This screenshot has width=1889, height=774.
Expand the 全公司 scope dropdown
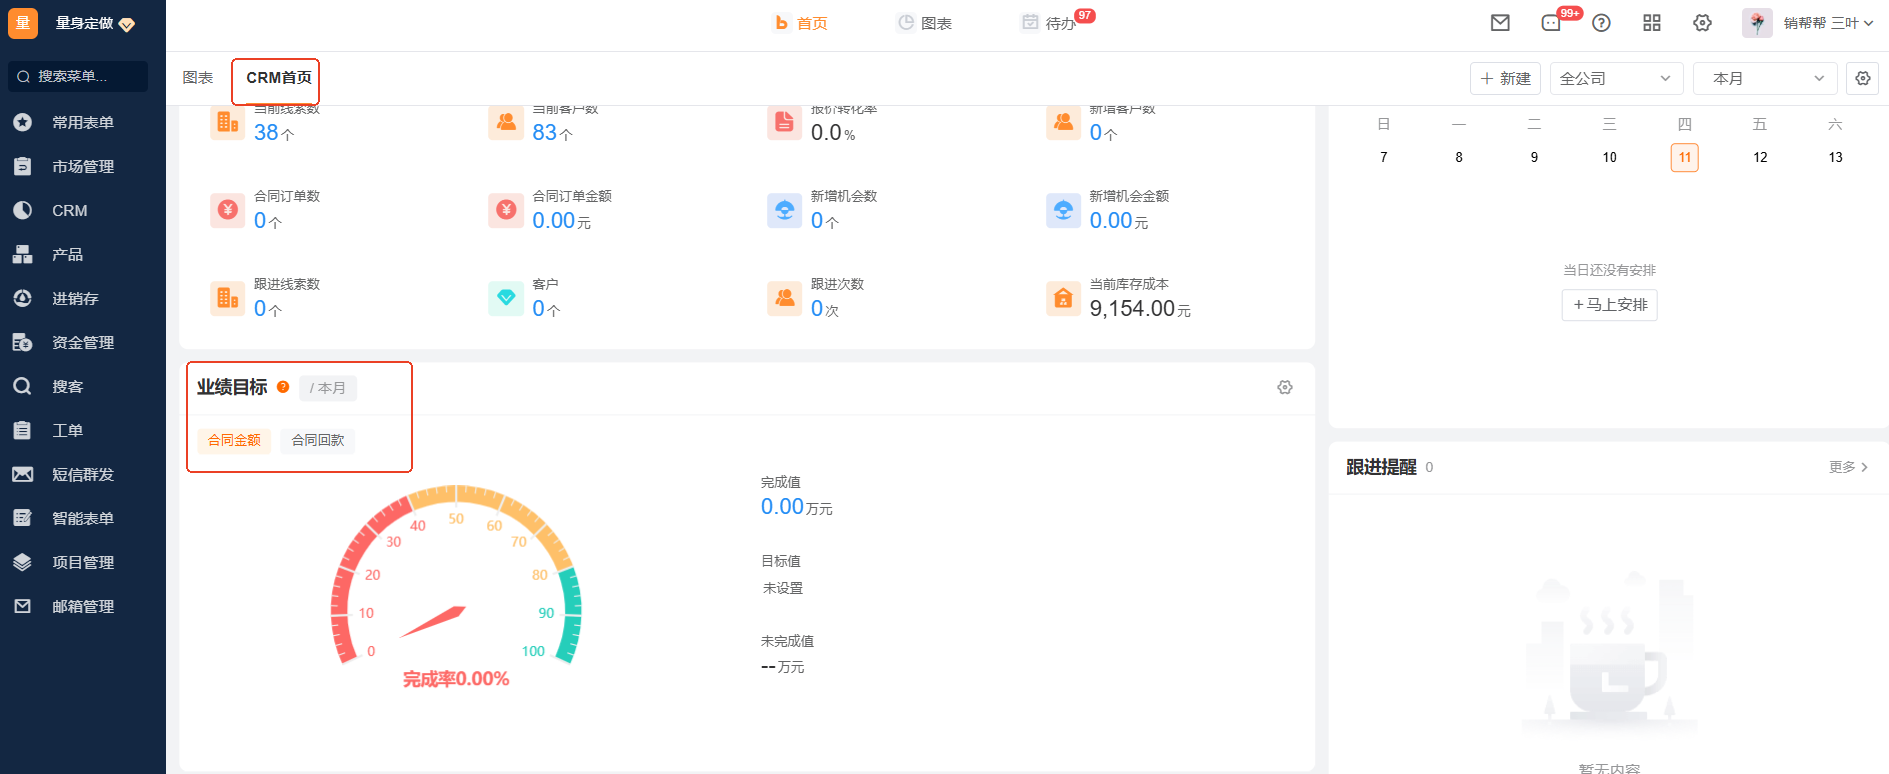pos(1615,78)
